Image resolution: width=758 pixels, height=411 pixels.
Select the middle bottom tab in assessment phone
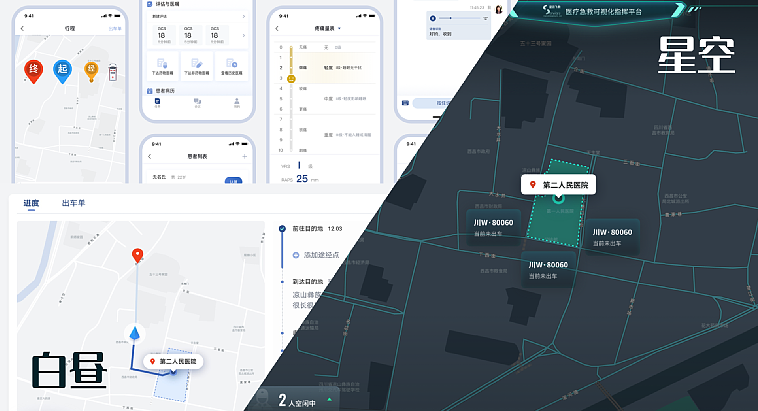[x=197, y=103]
